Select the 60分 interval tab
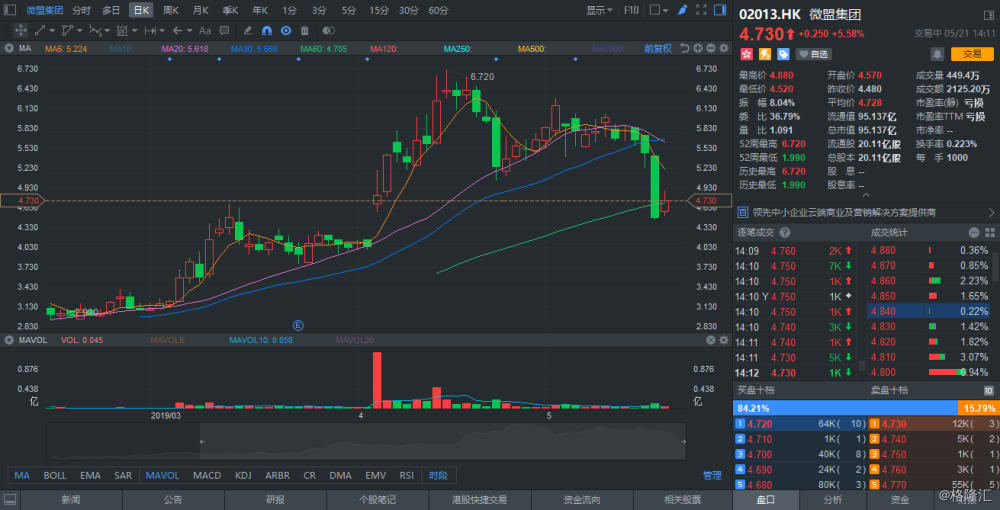 coord(438,10)
